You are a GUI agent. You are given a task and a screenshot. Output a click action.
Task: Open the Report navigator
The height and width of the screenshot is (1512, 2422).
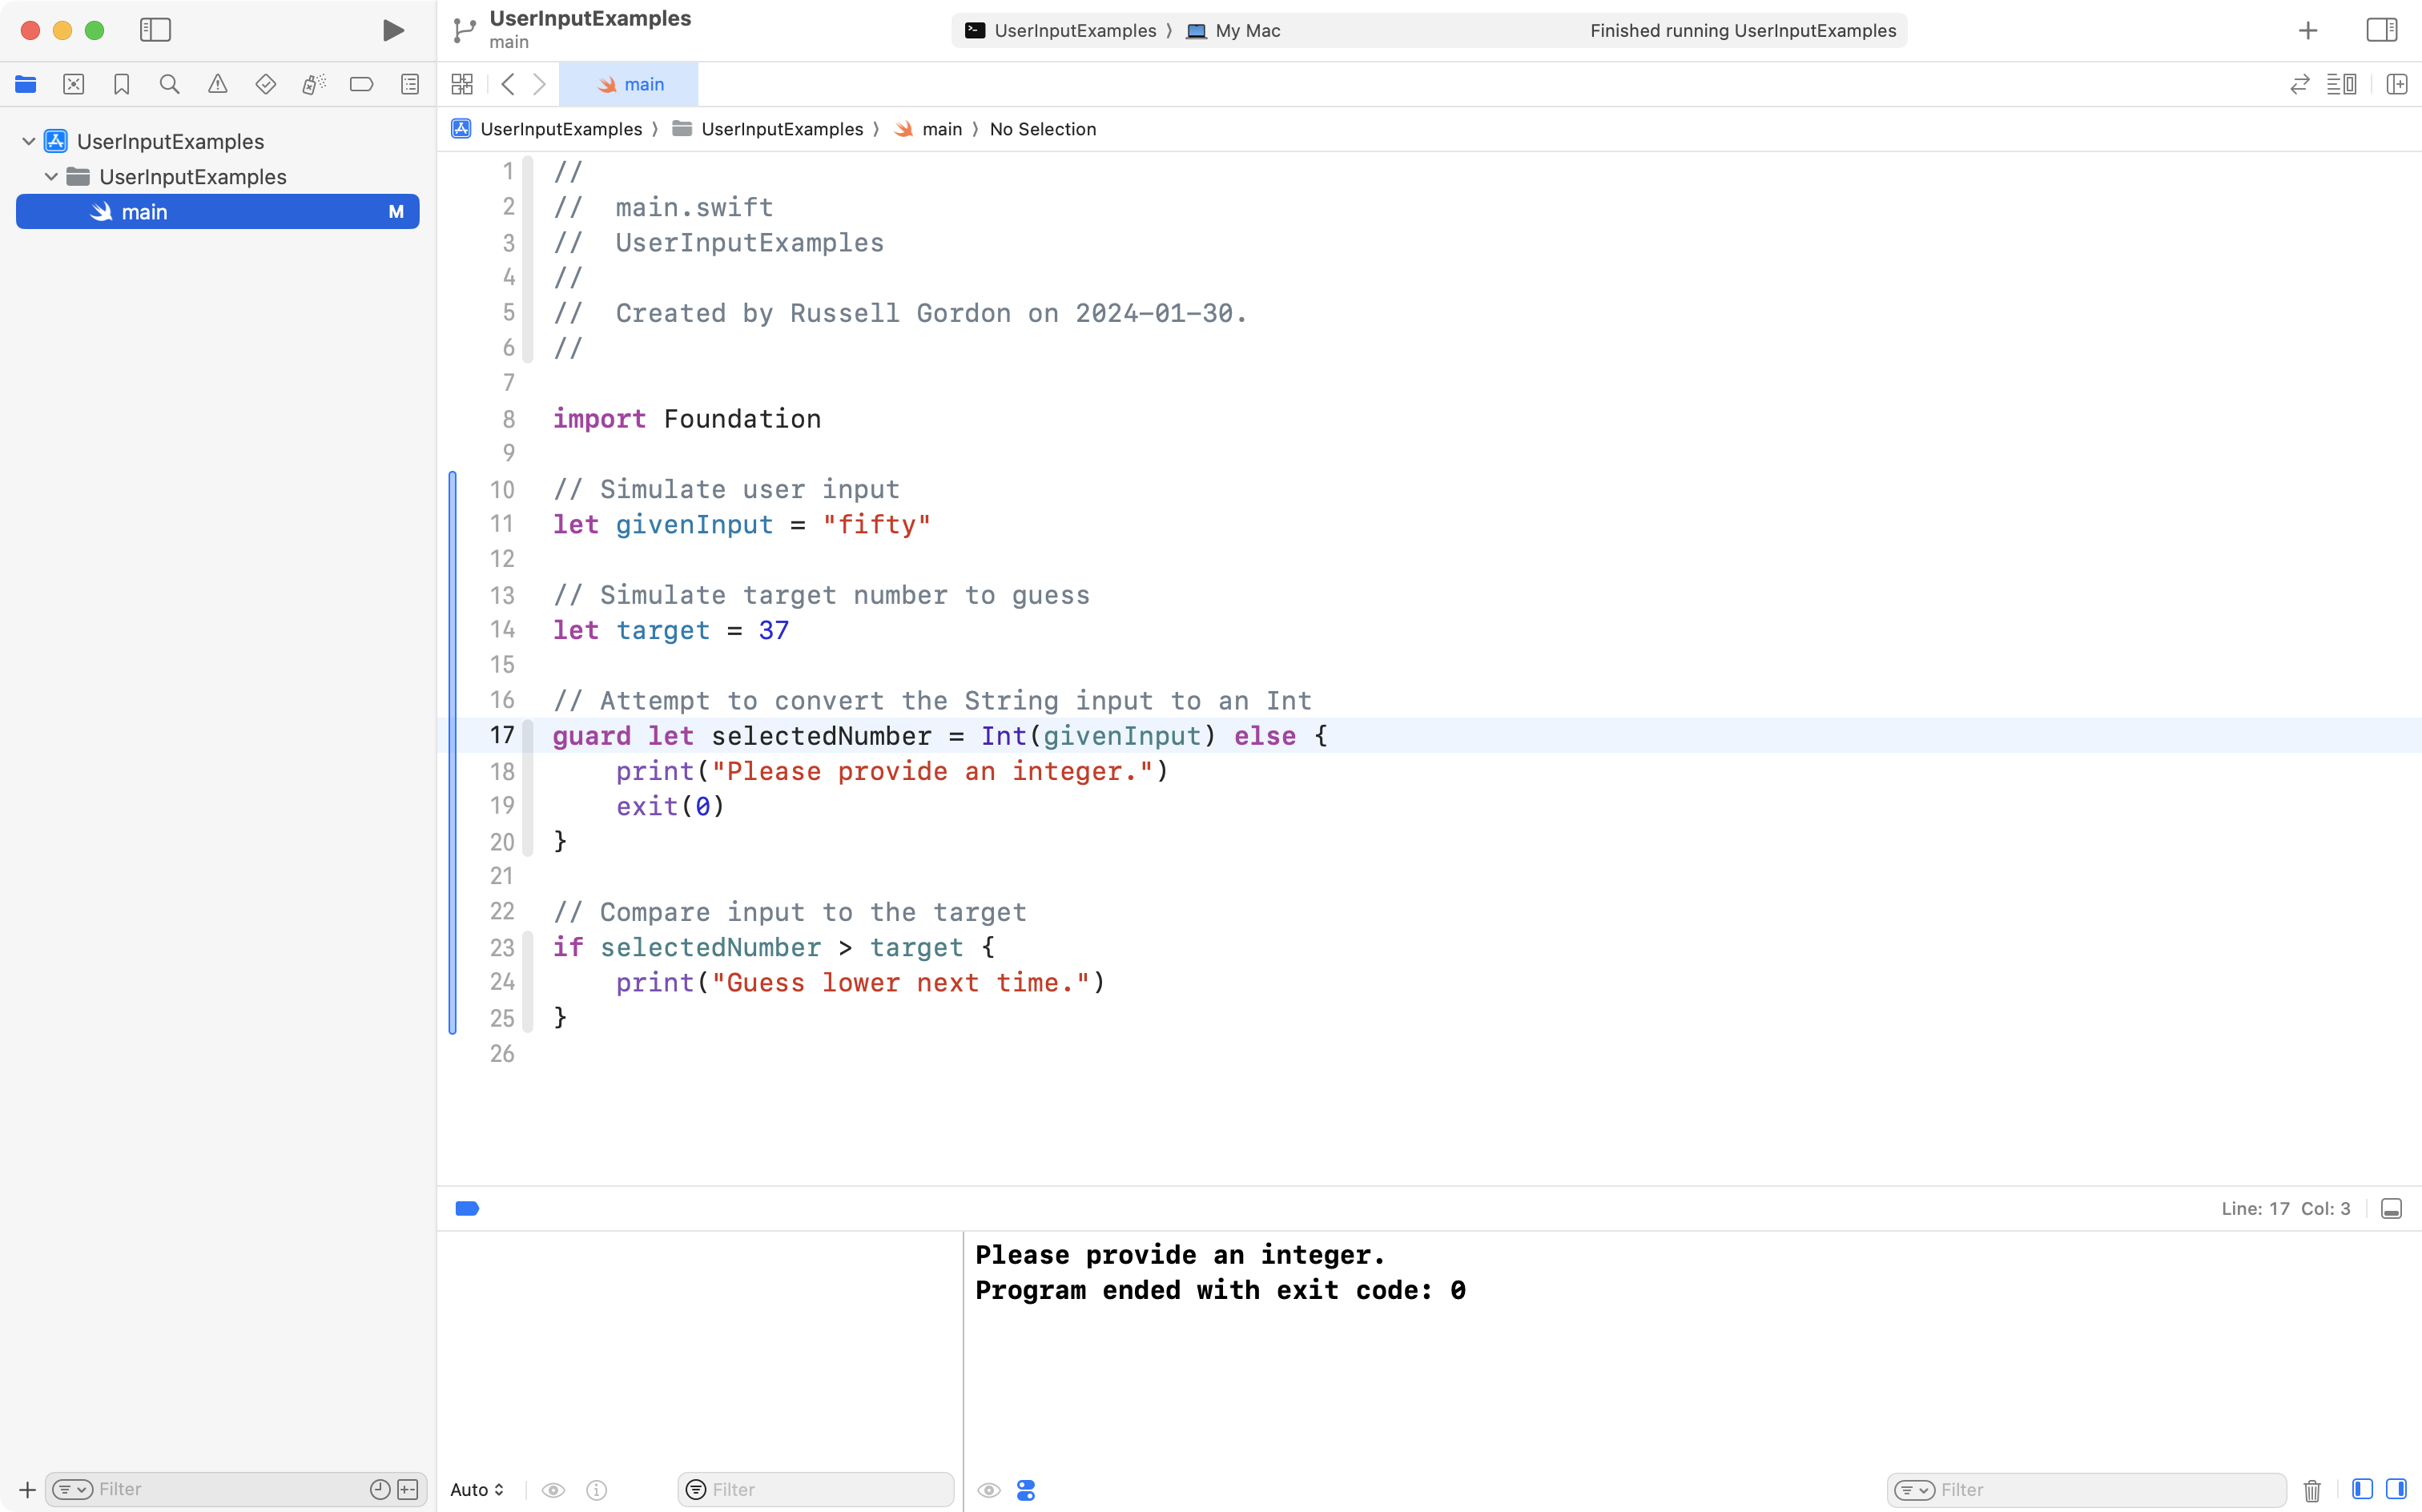[409, 84]
